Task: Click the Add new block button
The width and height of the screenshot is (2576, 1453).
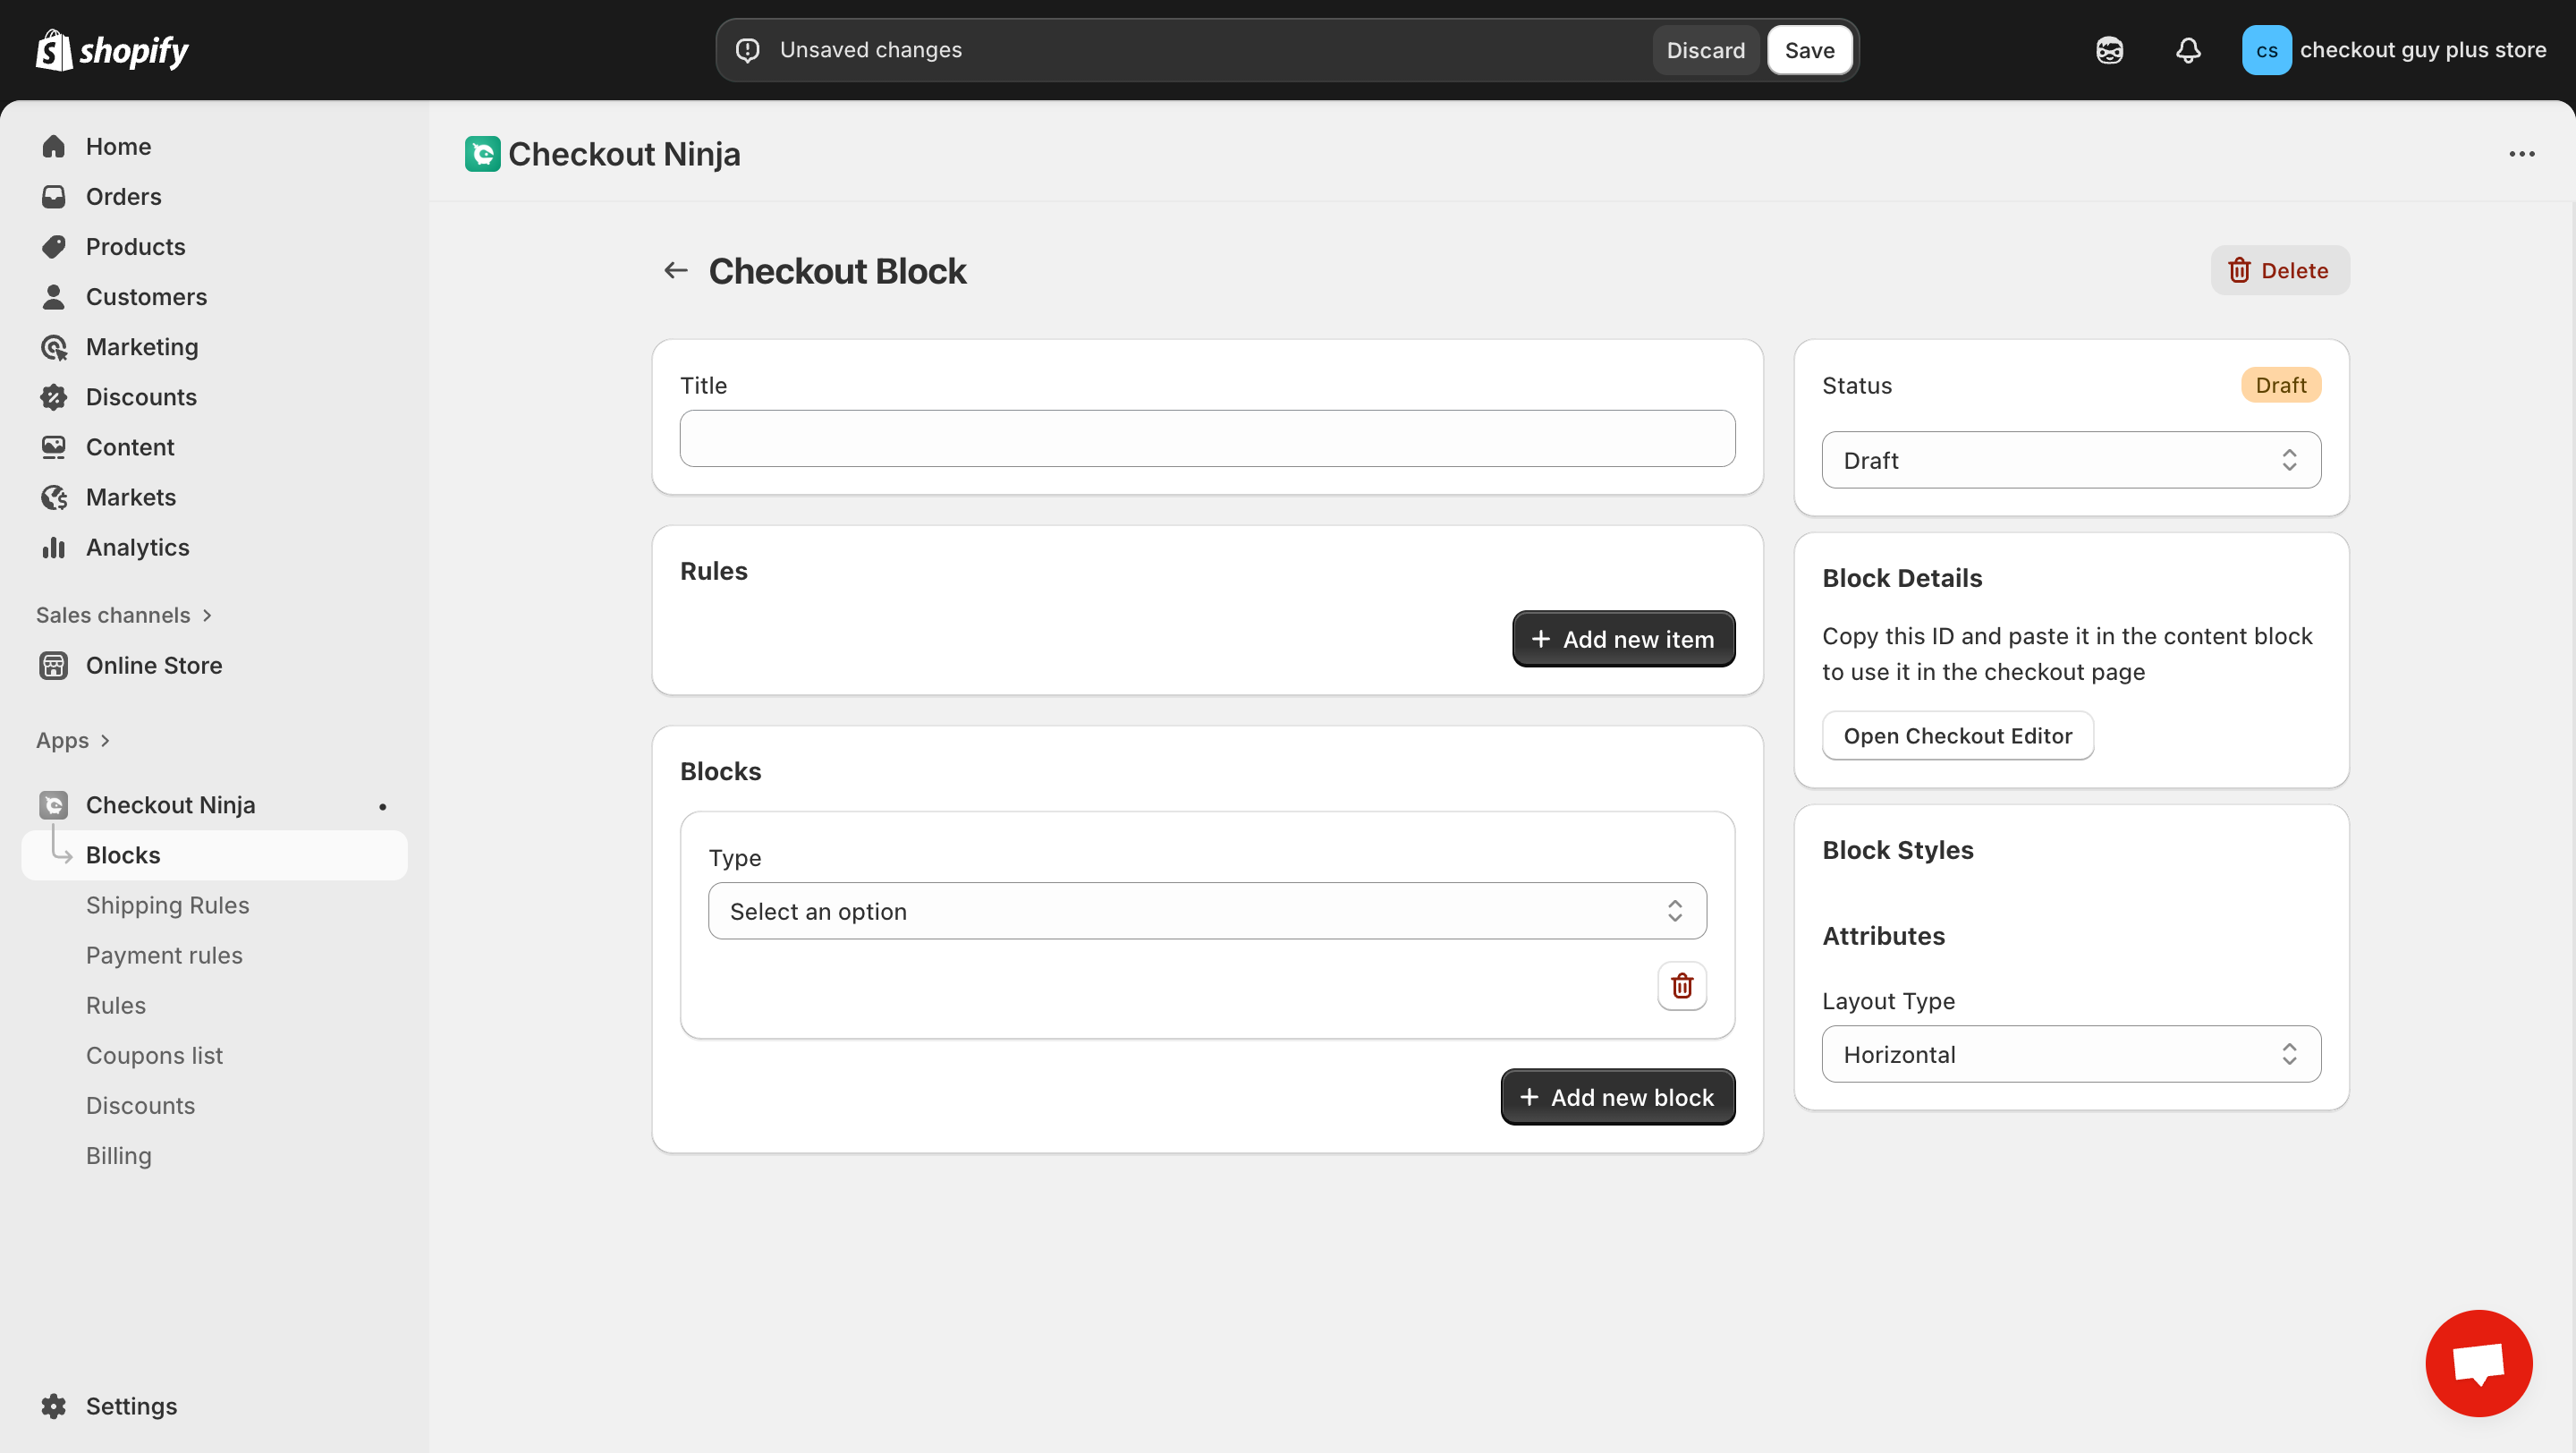Action: tap(1617, 1096)
